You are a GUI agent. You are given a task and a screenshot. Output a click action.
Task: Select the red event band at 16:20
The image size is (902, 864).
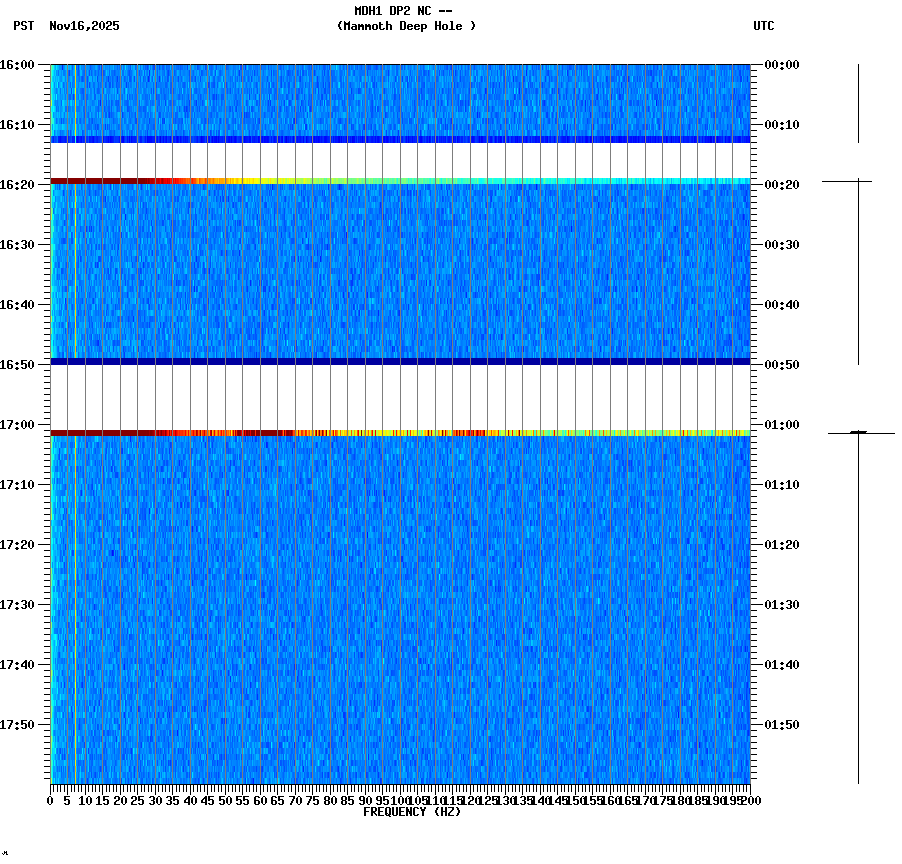[400, 183]
